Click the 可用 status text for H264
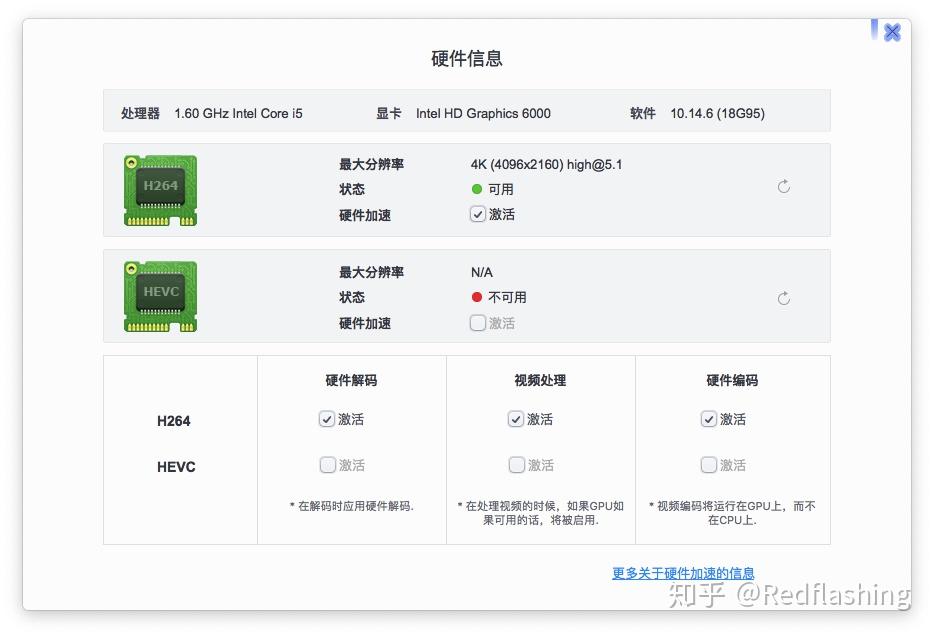934x637 pixels. click(x=500, y=189)
